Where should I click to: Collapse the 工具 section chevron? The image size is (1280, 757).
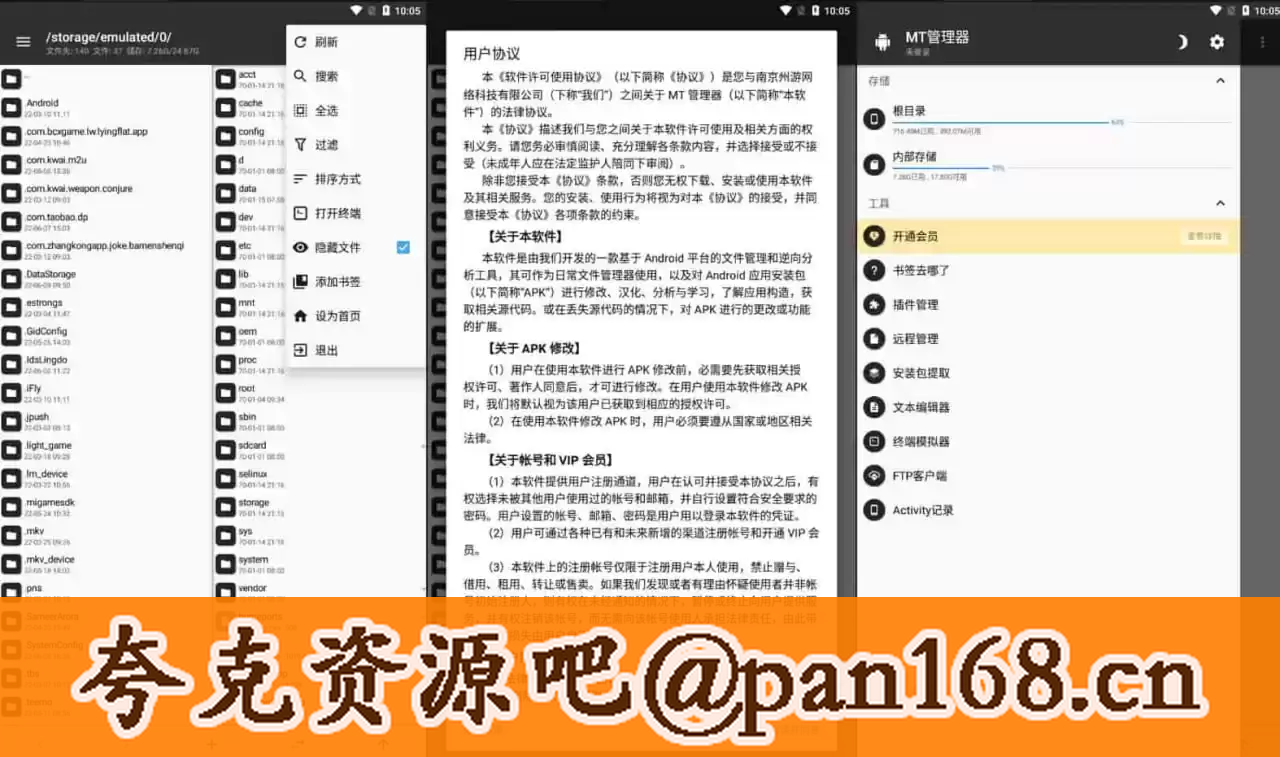(x=1220, y=203)
